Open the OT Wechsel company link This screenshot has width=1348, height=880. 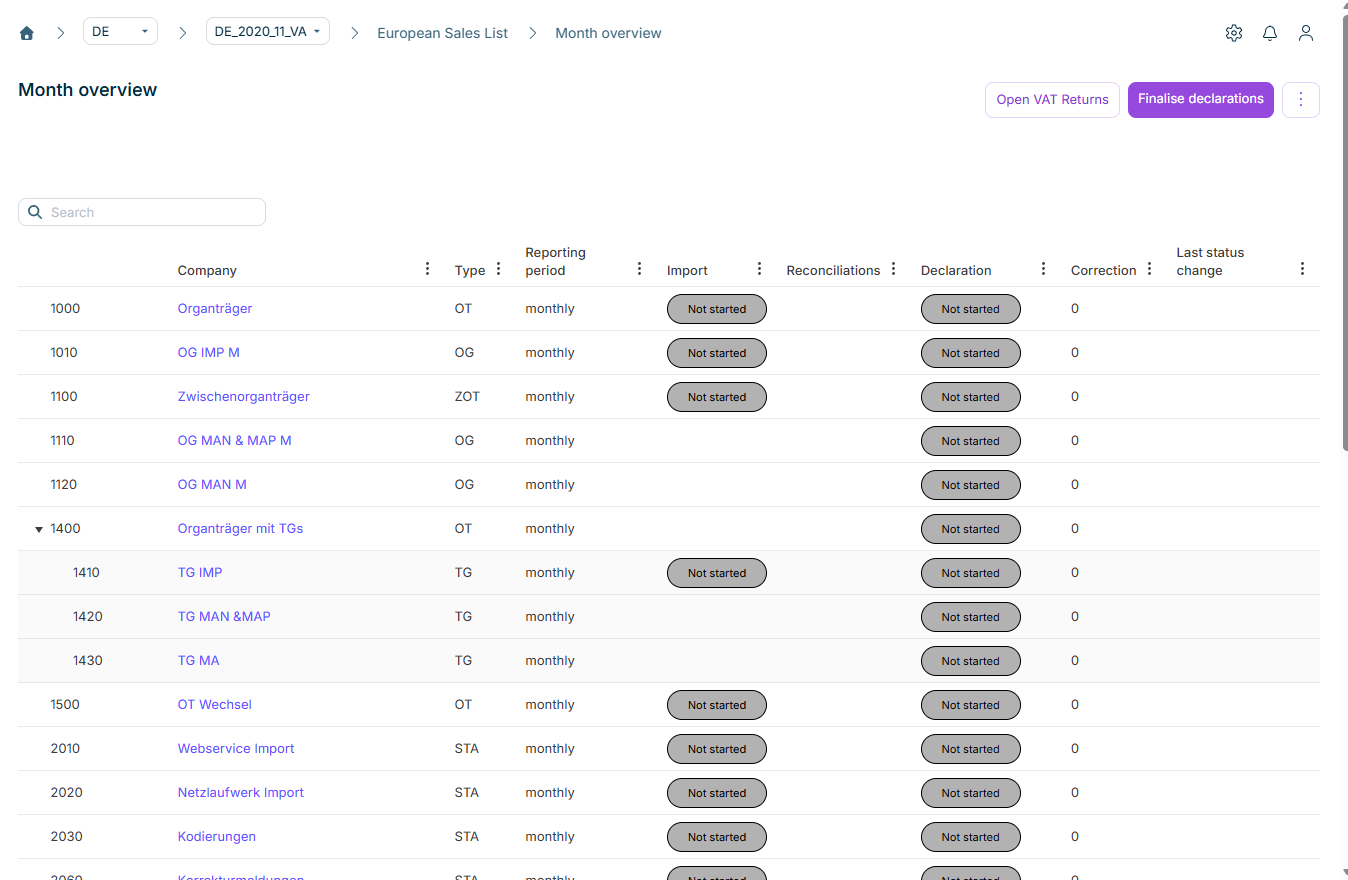215,705
